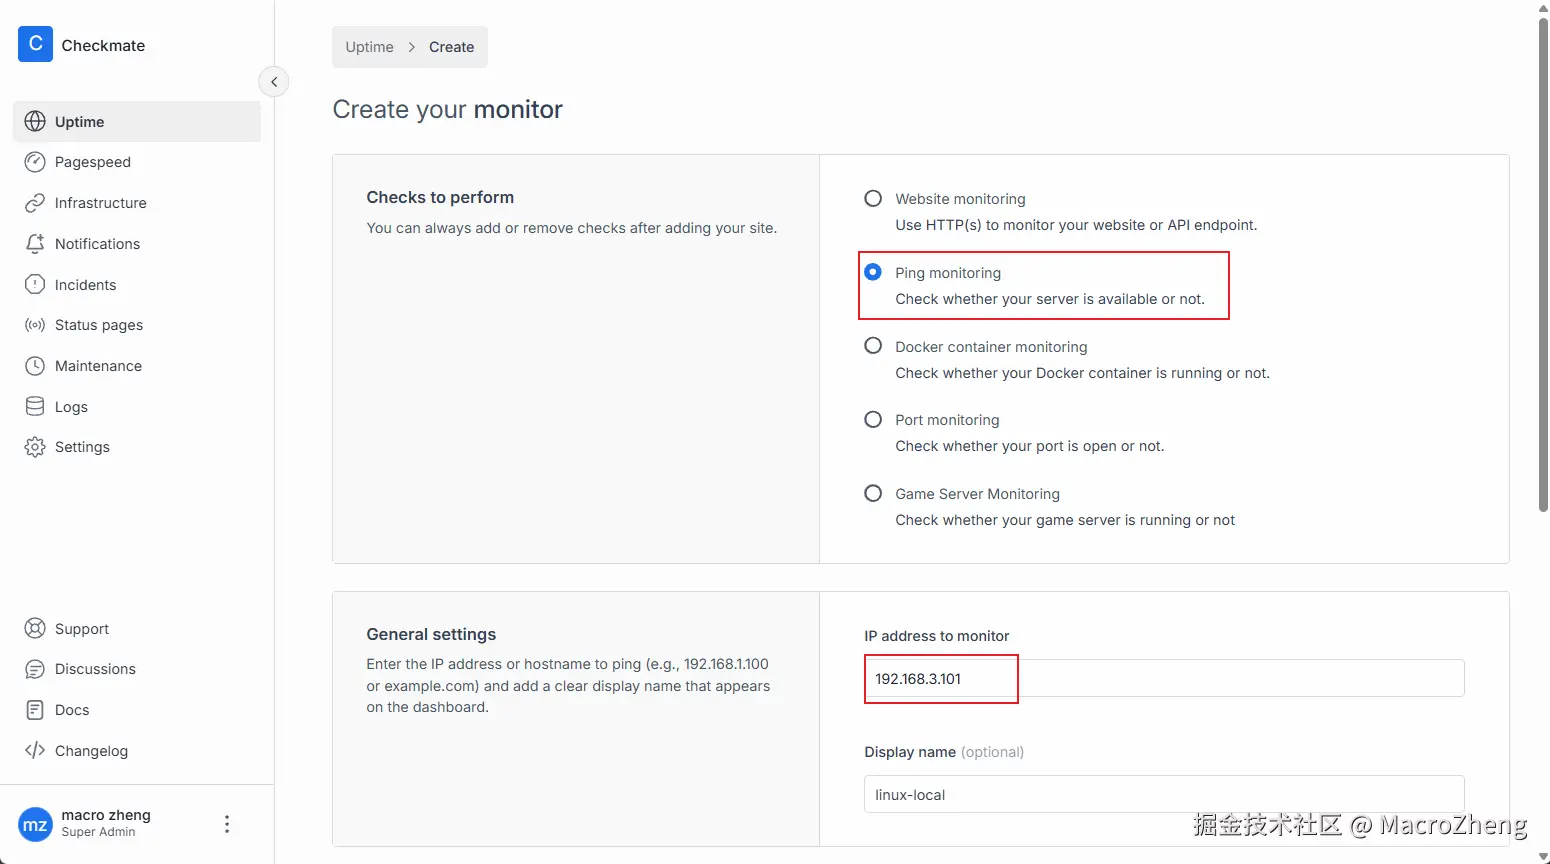Choose the Port monitoring radio button
This screenshot has width=1550, height=864.
coord(873,419)
